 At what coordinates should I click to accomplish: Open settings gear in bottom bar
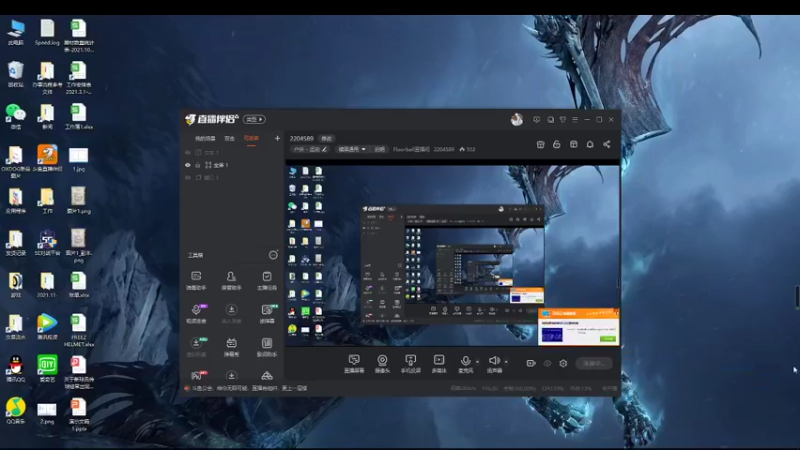click(563, 363)
